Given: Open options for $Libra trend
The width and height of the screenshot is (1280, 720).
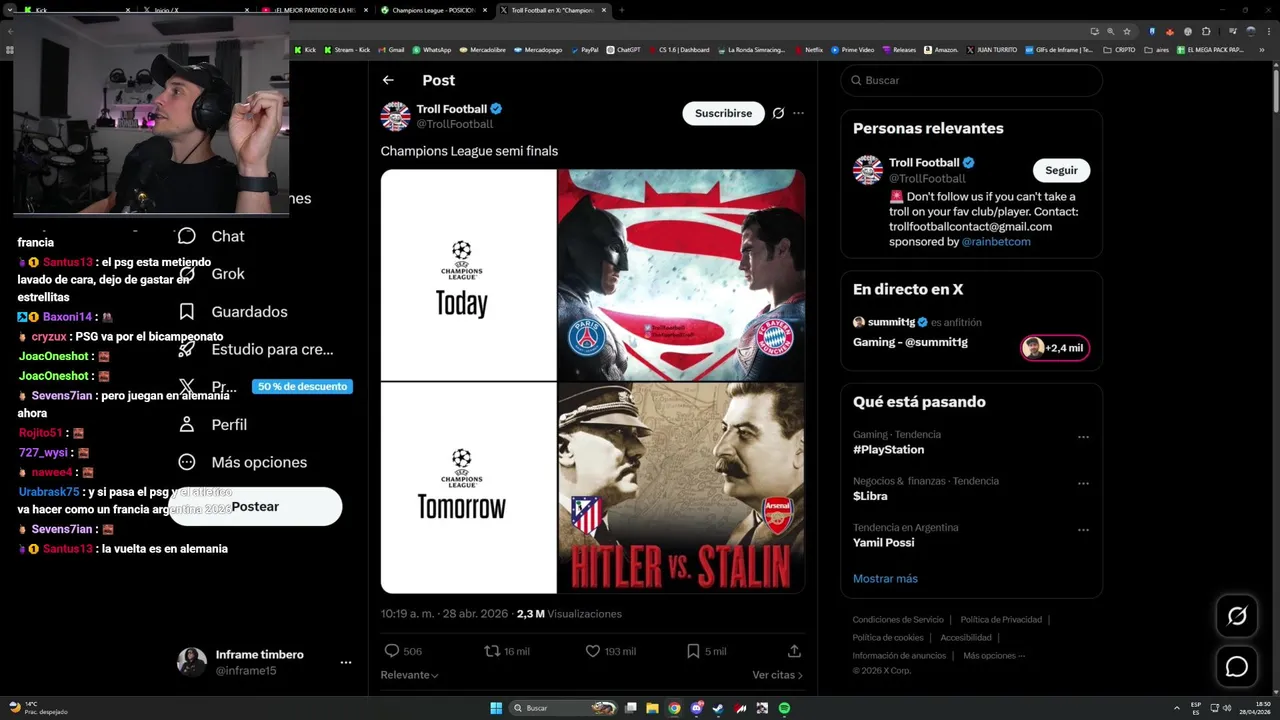Looking at the screenshot, I should click(x=1083, y=483).
